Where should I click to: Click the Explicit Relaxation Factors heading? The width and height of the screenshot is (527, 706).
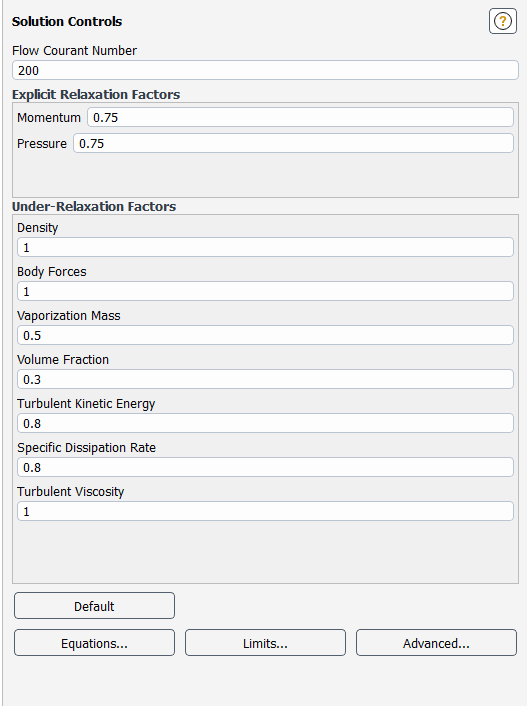(x=96, y=95)
